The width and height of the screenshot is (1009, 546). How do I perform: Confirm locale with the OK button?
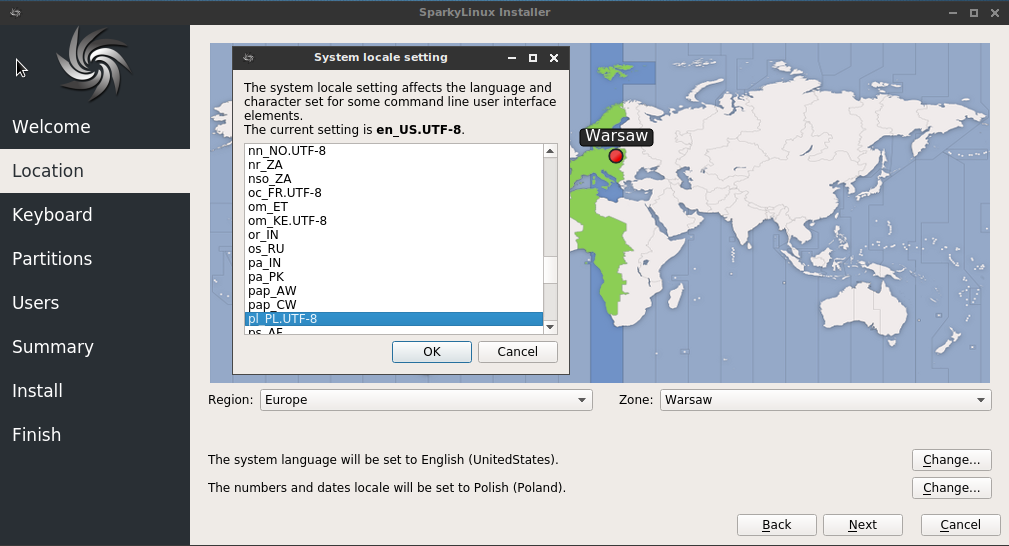(x=432, y=352)
